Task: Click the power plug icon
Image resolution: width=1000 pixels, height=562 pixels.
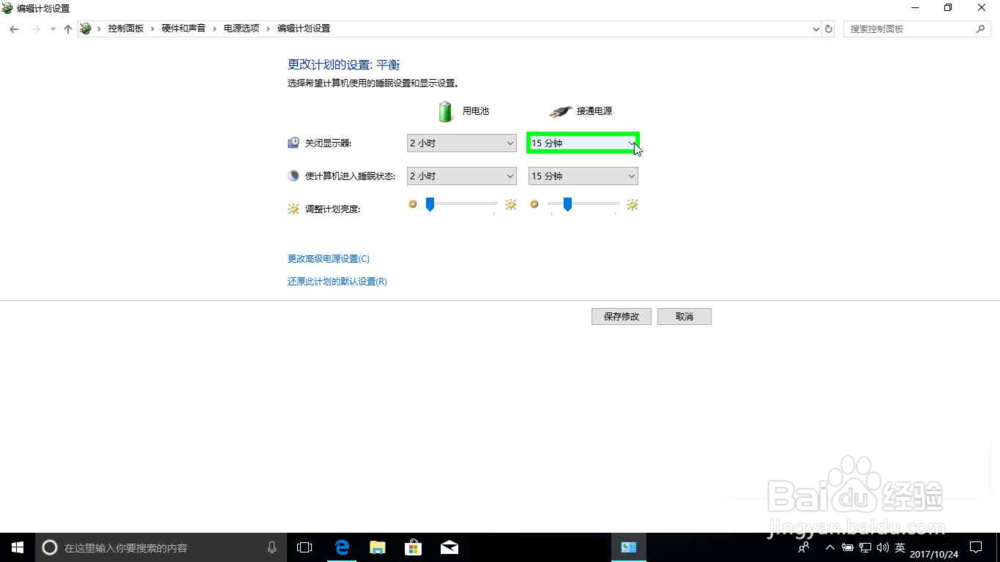Action: coord(561,112)
